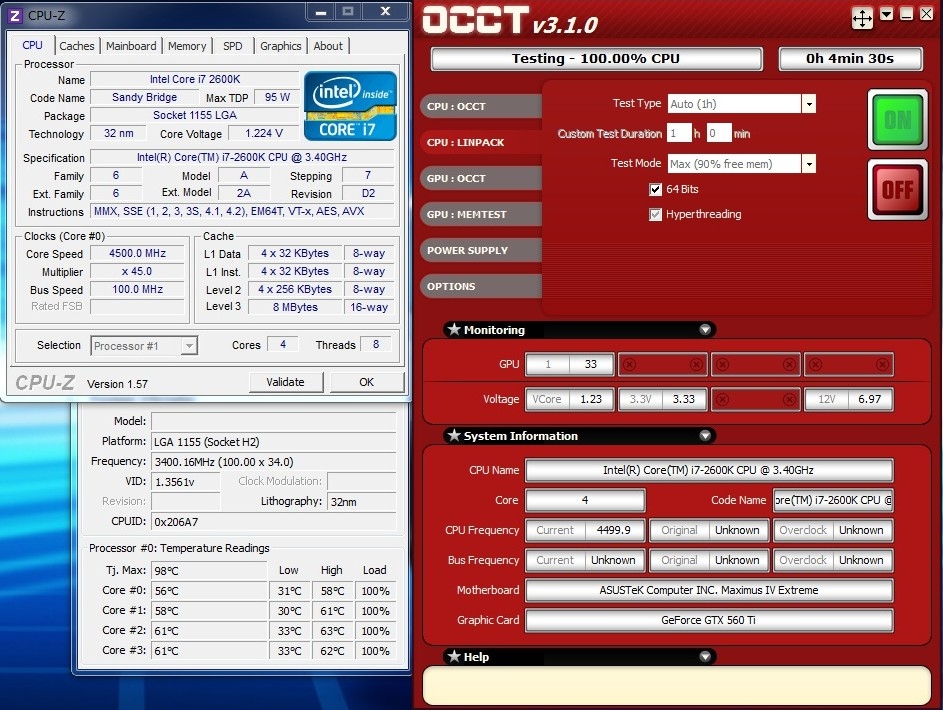The height and width of the screenshot is (710, 943).
Task: Click the star icon beside Monitoring
Action: coord(454,329)
